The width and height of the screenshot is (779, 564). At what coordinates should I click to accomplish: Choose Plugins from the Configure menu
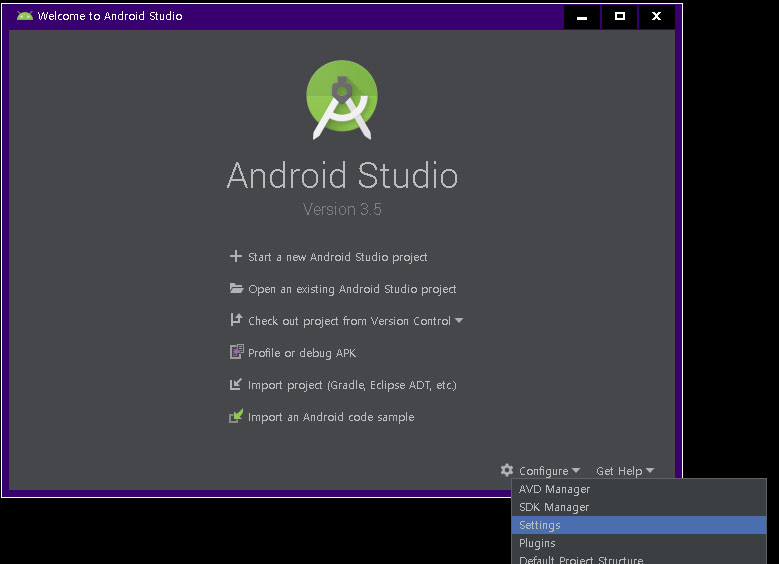coord(639,543)
